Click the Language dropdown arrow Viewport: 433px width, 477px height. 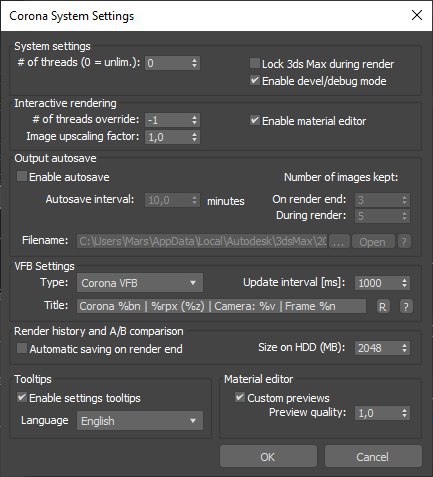click(x=193, y=421)
